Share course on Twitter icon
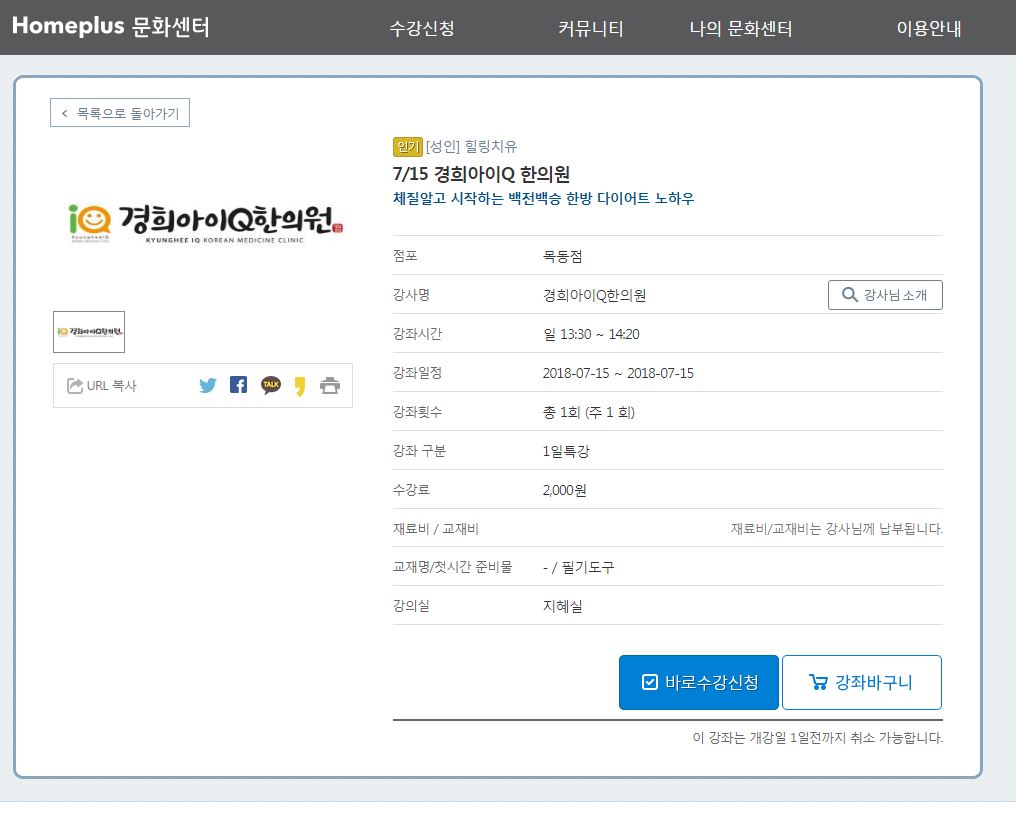1016x814 pixels. 207,386
